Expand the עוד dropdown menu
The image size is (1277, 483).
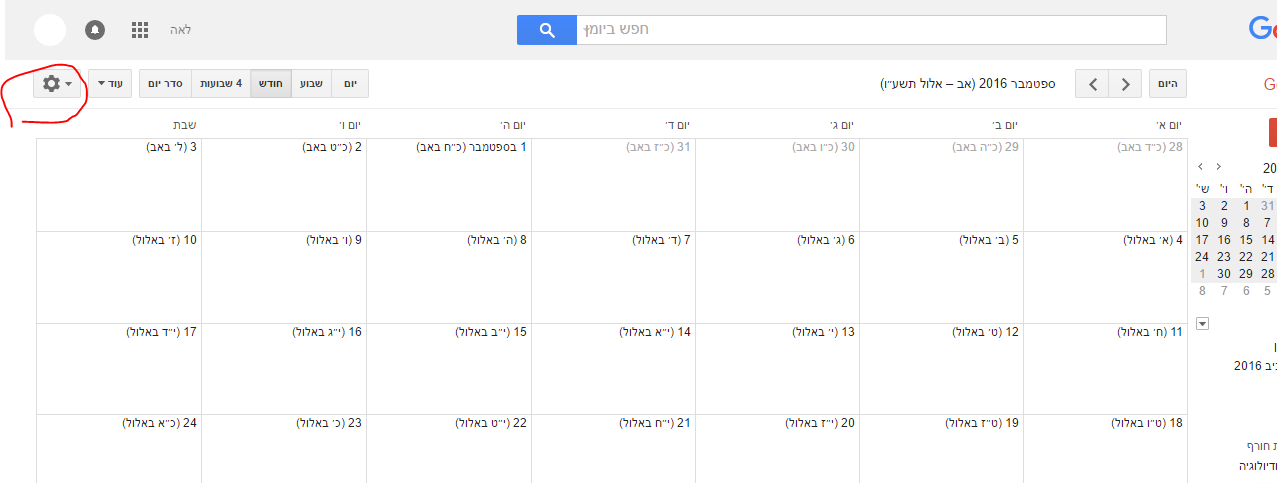point(109,84)
